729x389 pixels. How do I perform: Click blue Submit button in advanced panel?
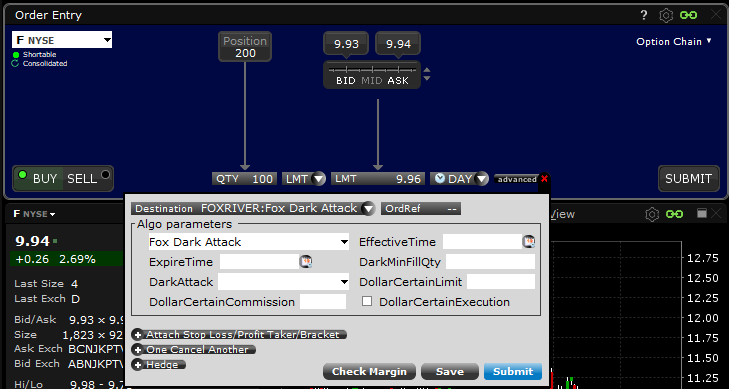(x=513, y=371)
